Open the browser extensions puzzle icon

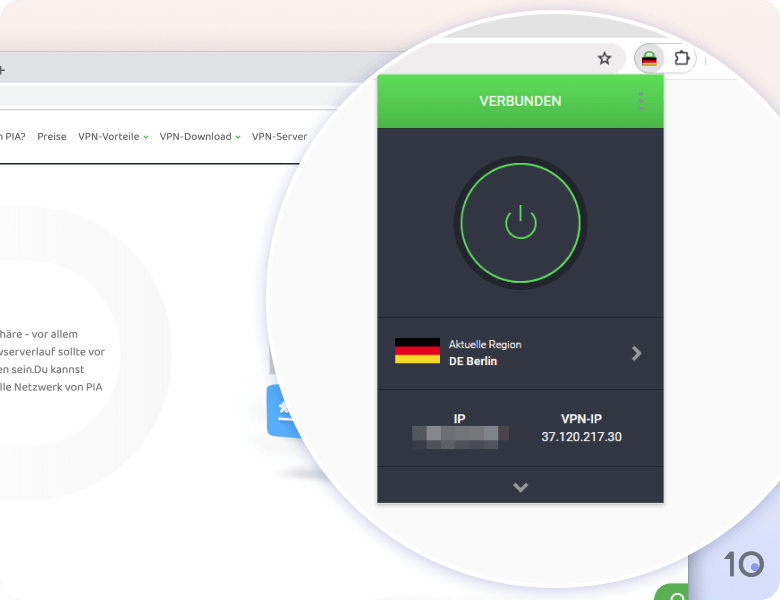coord(682,59)
